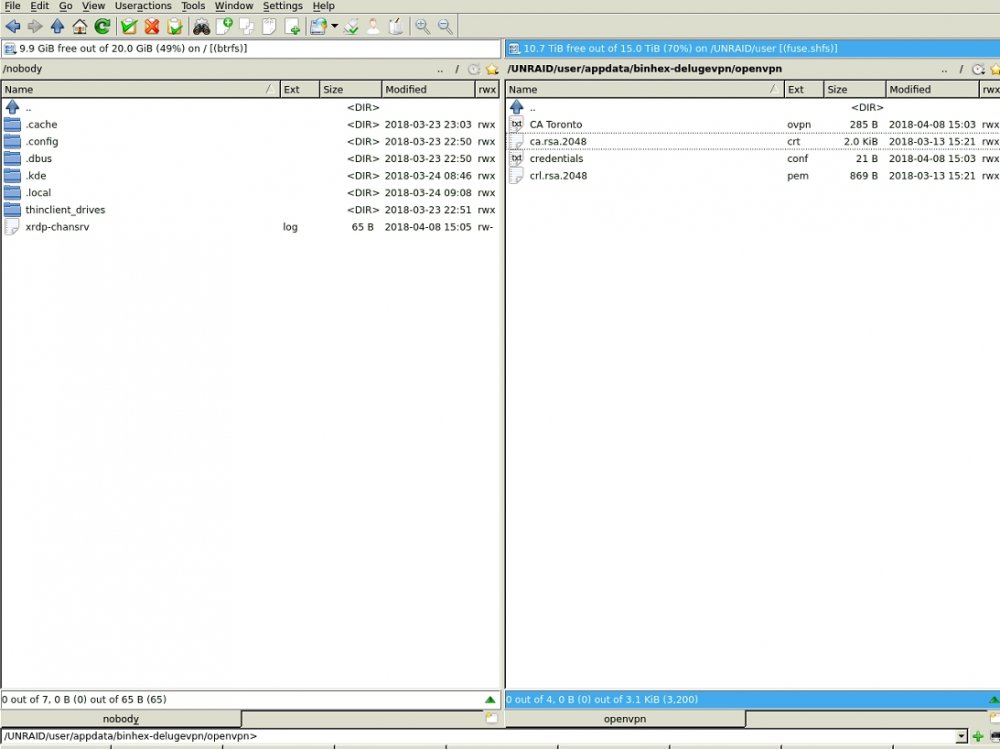1000x749 pixels.
Task: Click left panel green triangle popup toggle
Action: coord(490,700)
